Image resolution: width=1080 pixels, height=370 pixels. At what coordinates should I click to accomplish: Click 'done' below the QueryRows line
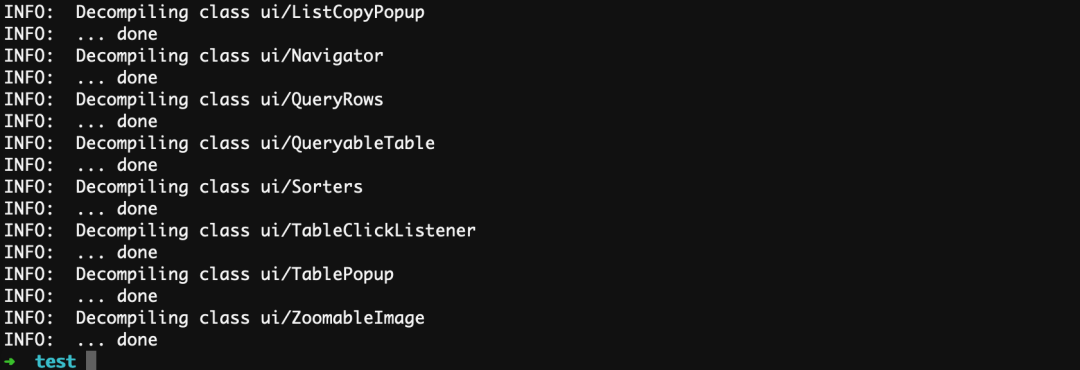click(x=137, y=121)
